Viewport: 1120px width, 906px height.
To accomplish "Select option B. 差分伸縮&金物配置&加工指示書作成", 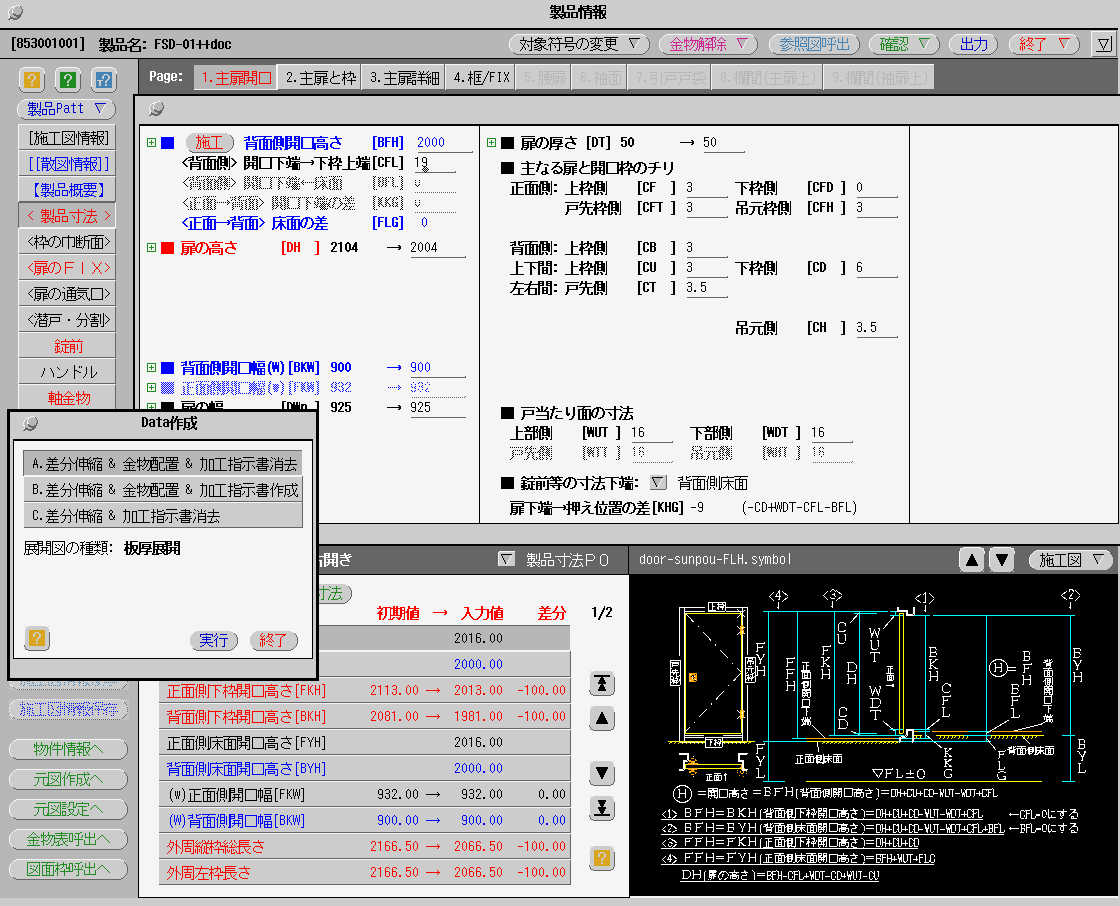I will pyautogui.click(x=164, y=490).
